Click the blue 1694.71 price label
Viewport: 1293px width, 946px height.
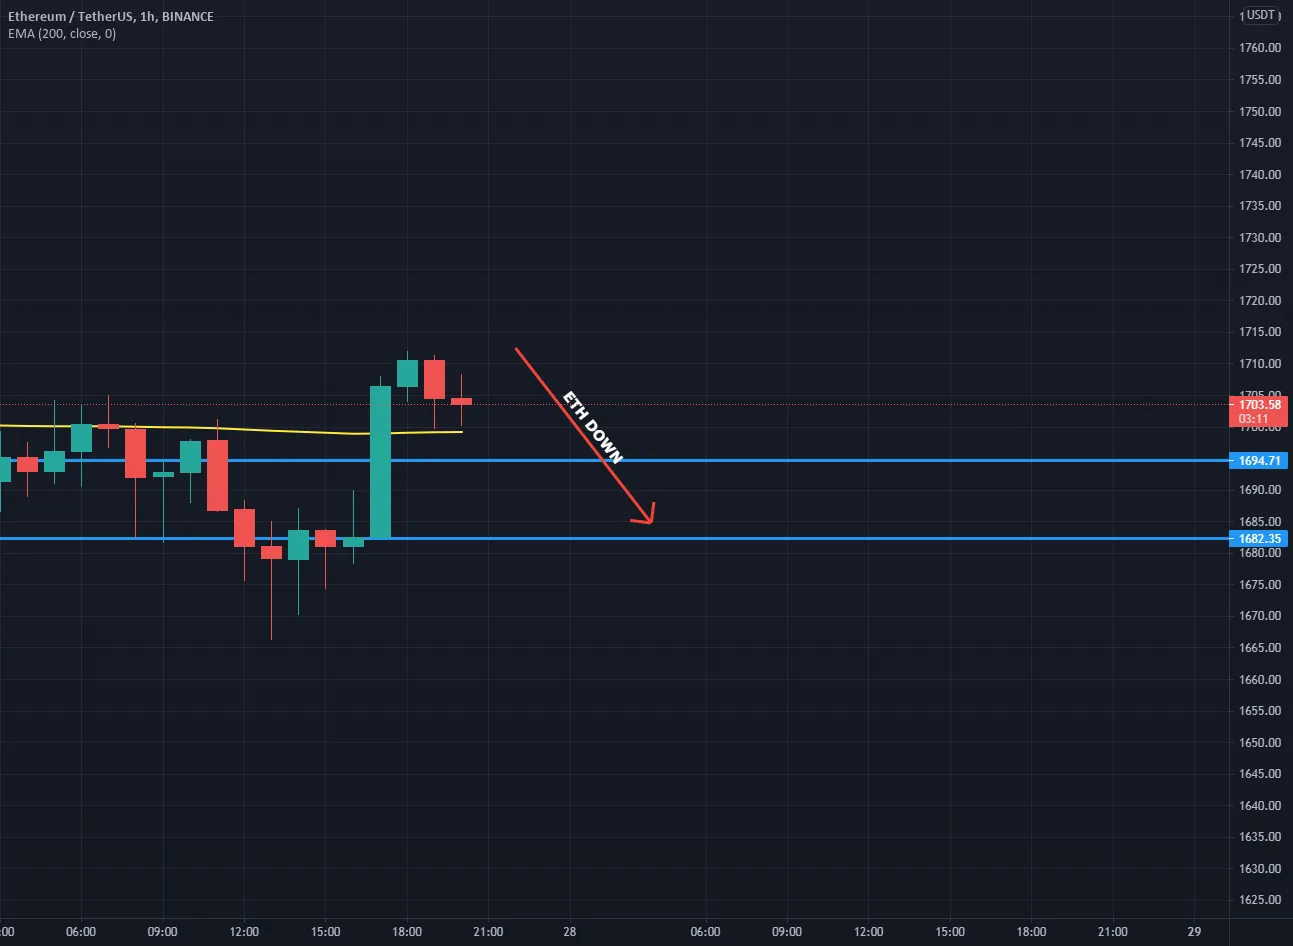click(x=1259, y=461)
